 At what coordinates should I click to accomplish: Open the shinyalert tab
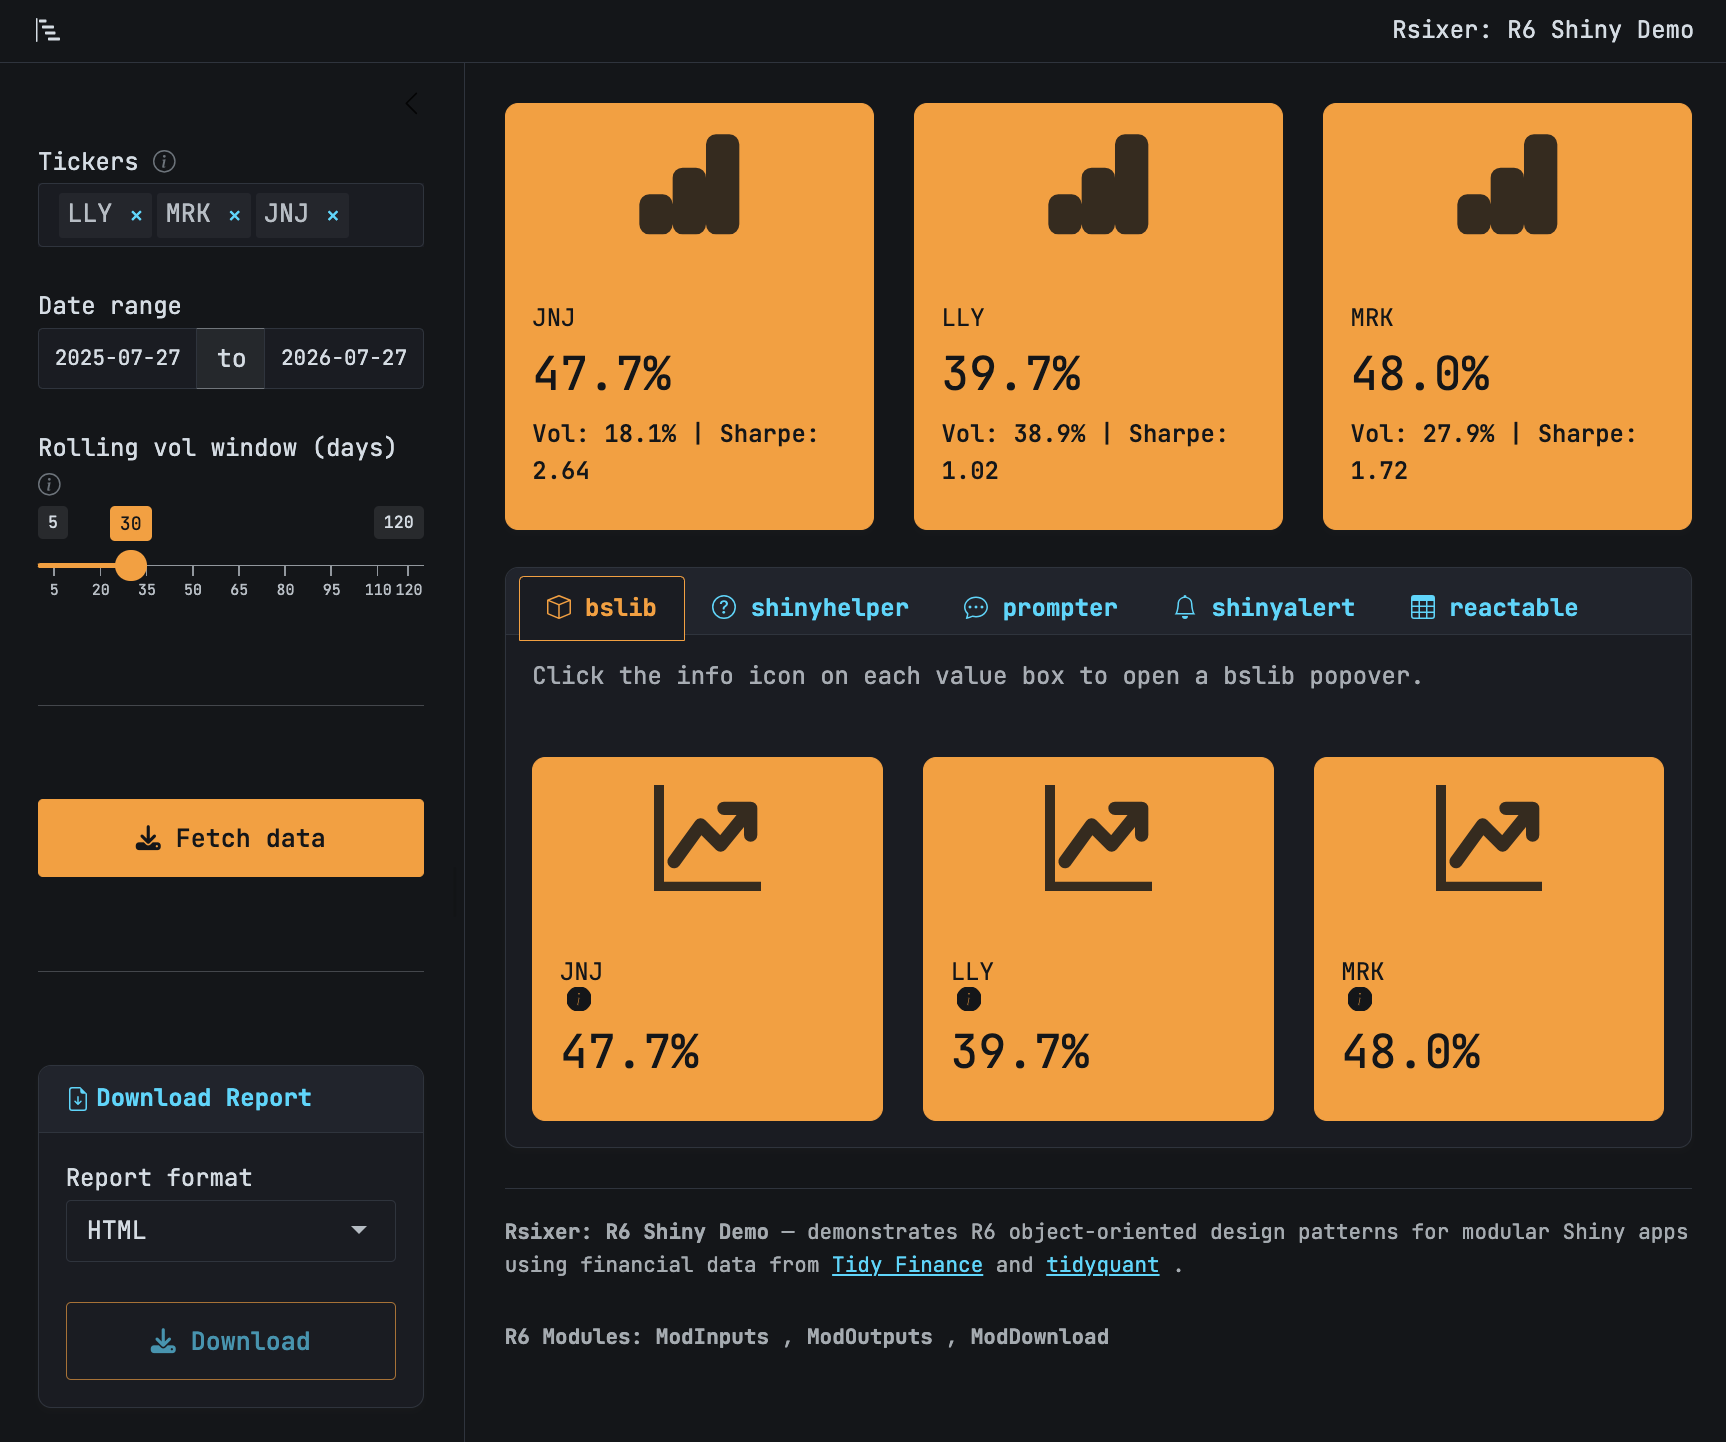[1264, 607]
